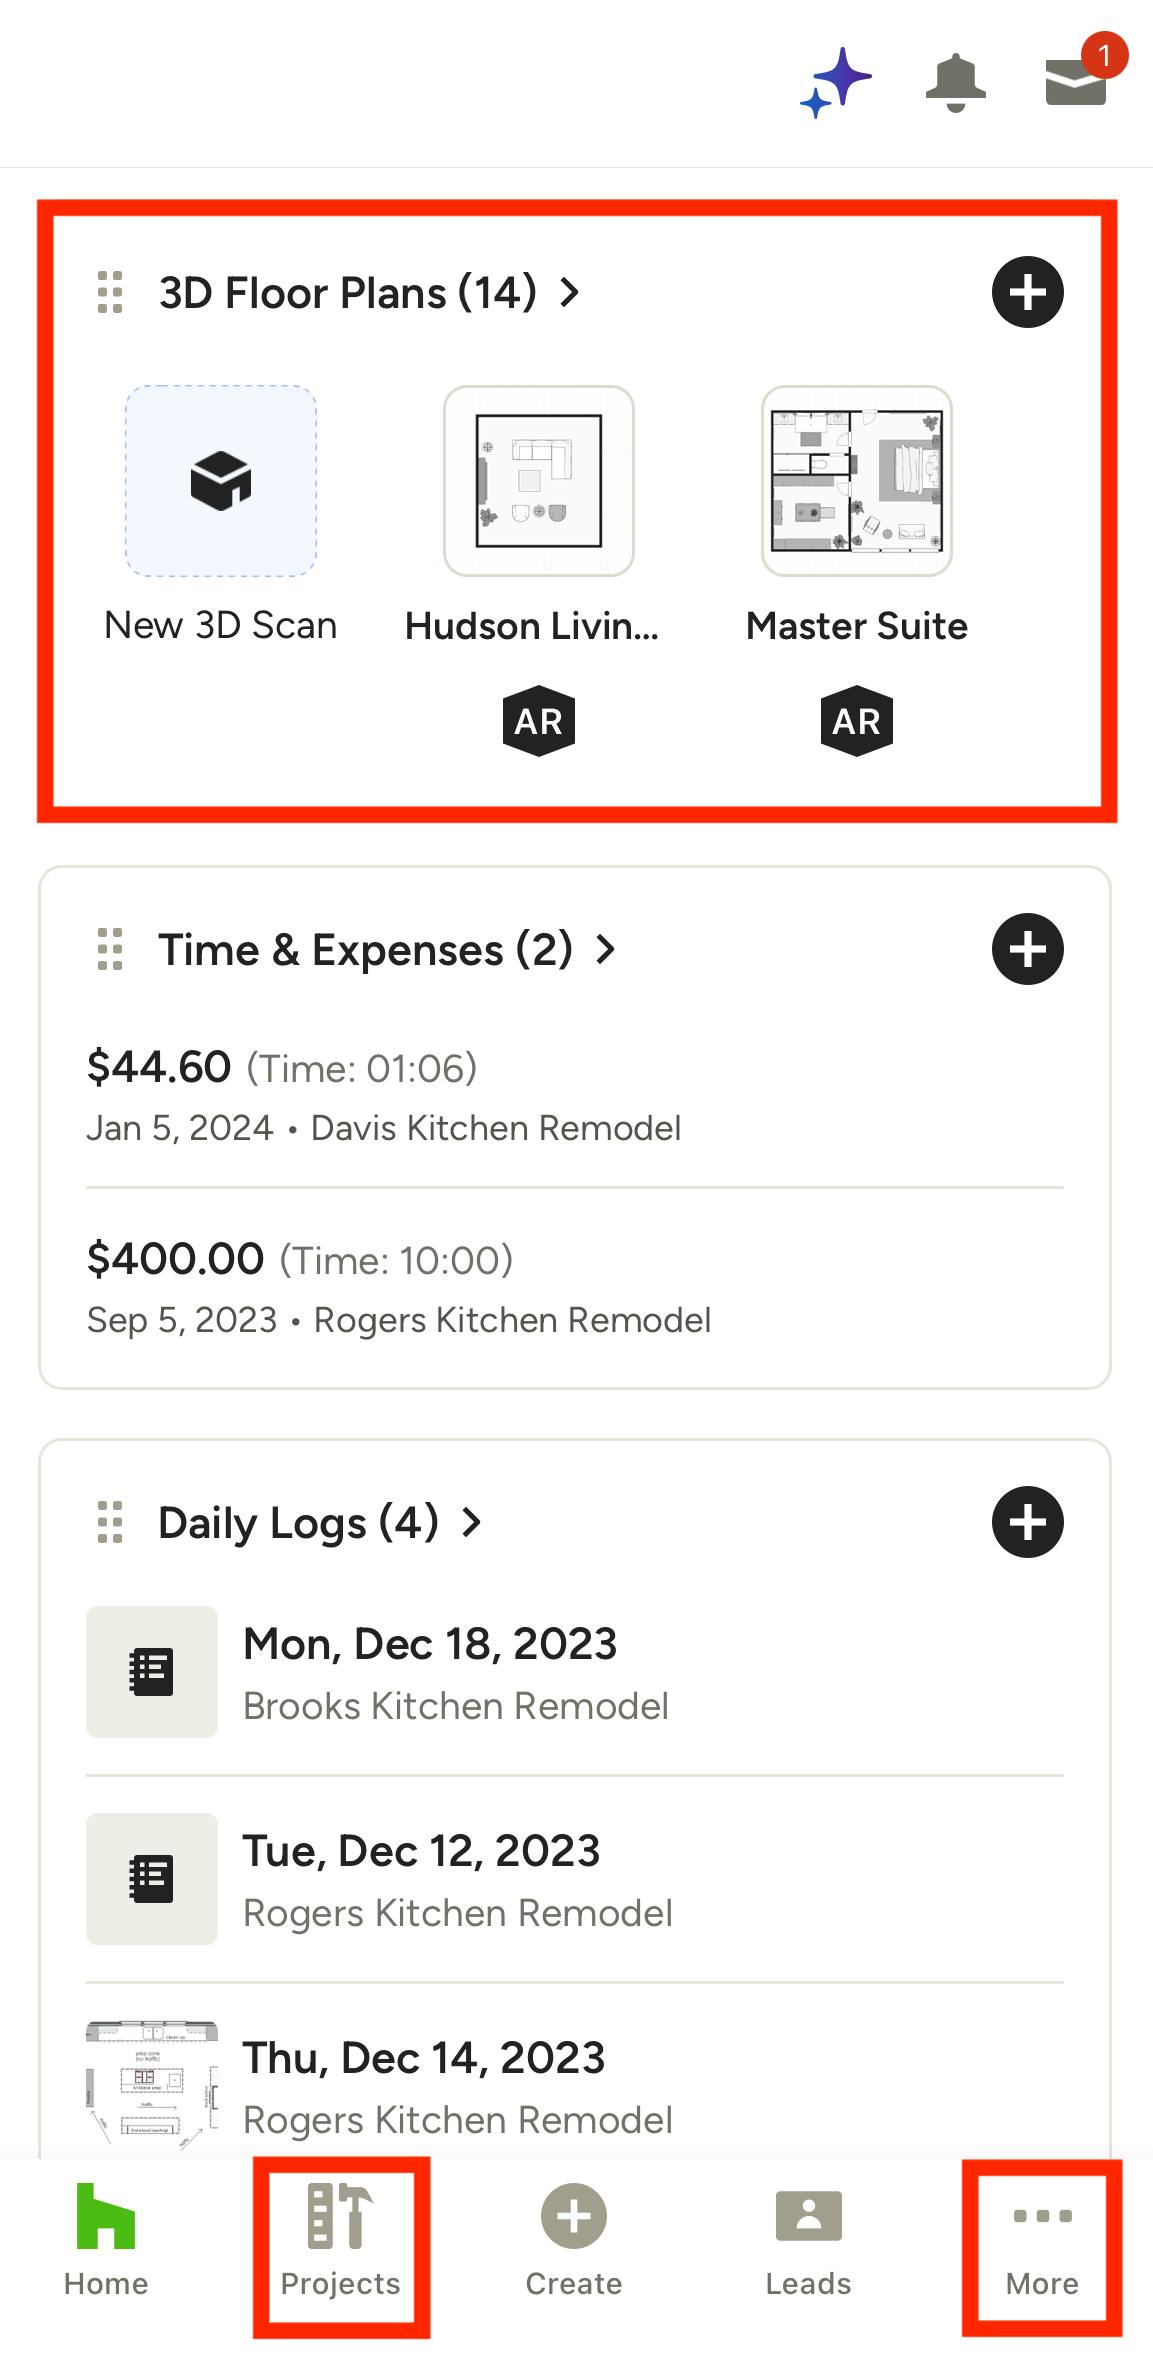Start a New 3D Scan
Viewport: 1153px width, 2364px height.
point(221,481)
